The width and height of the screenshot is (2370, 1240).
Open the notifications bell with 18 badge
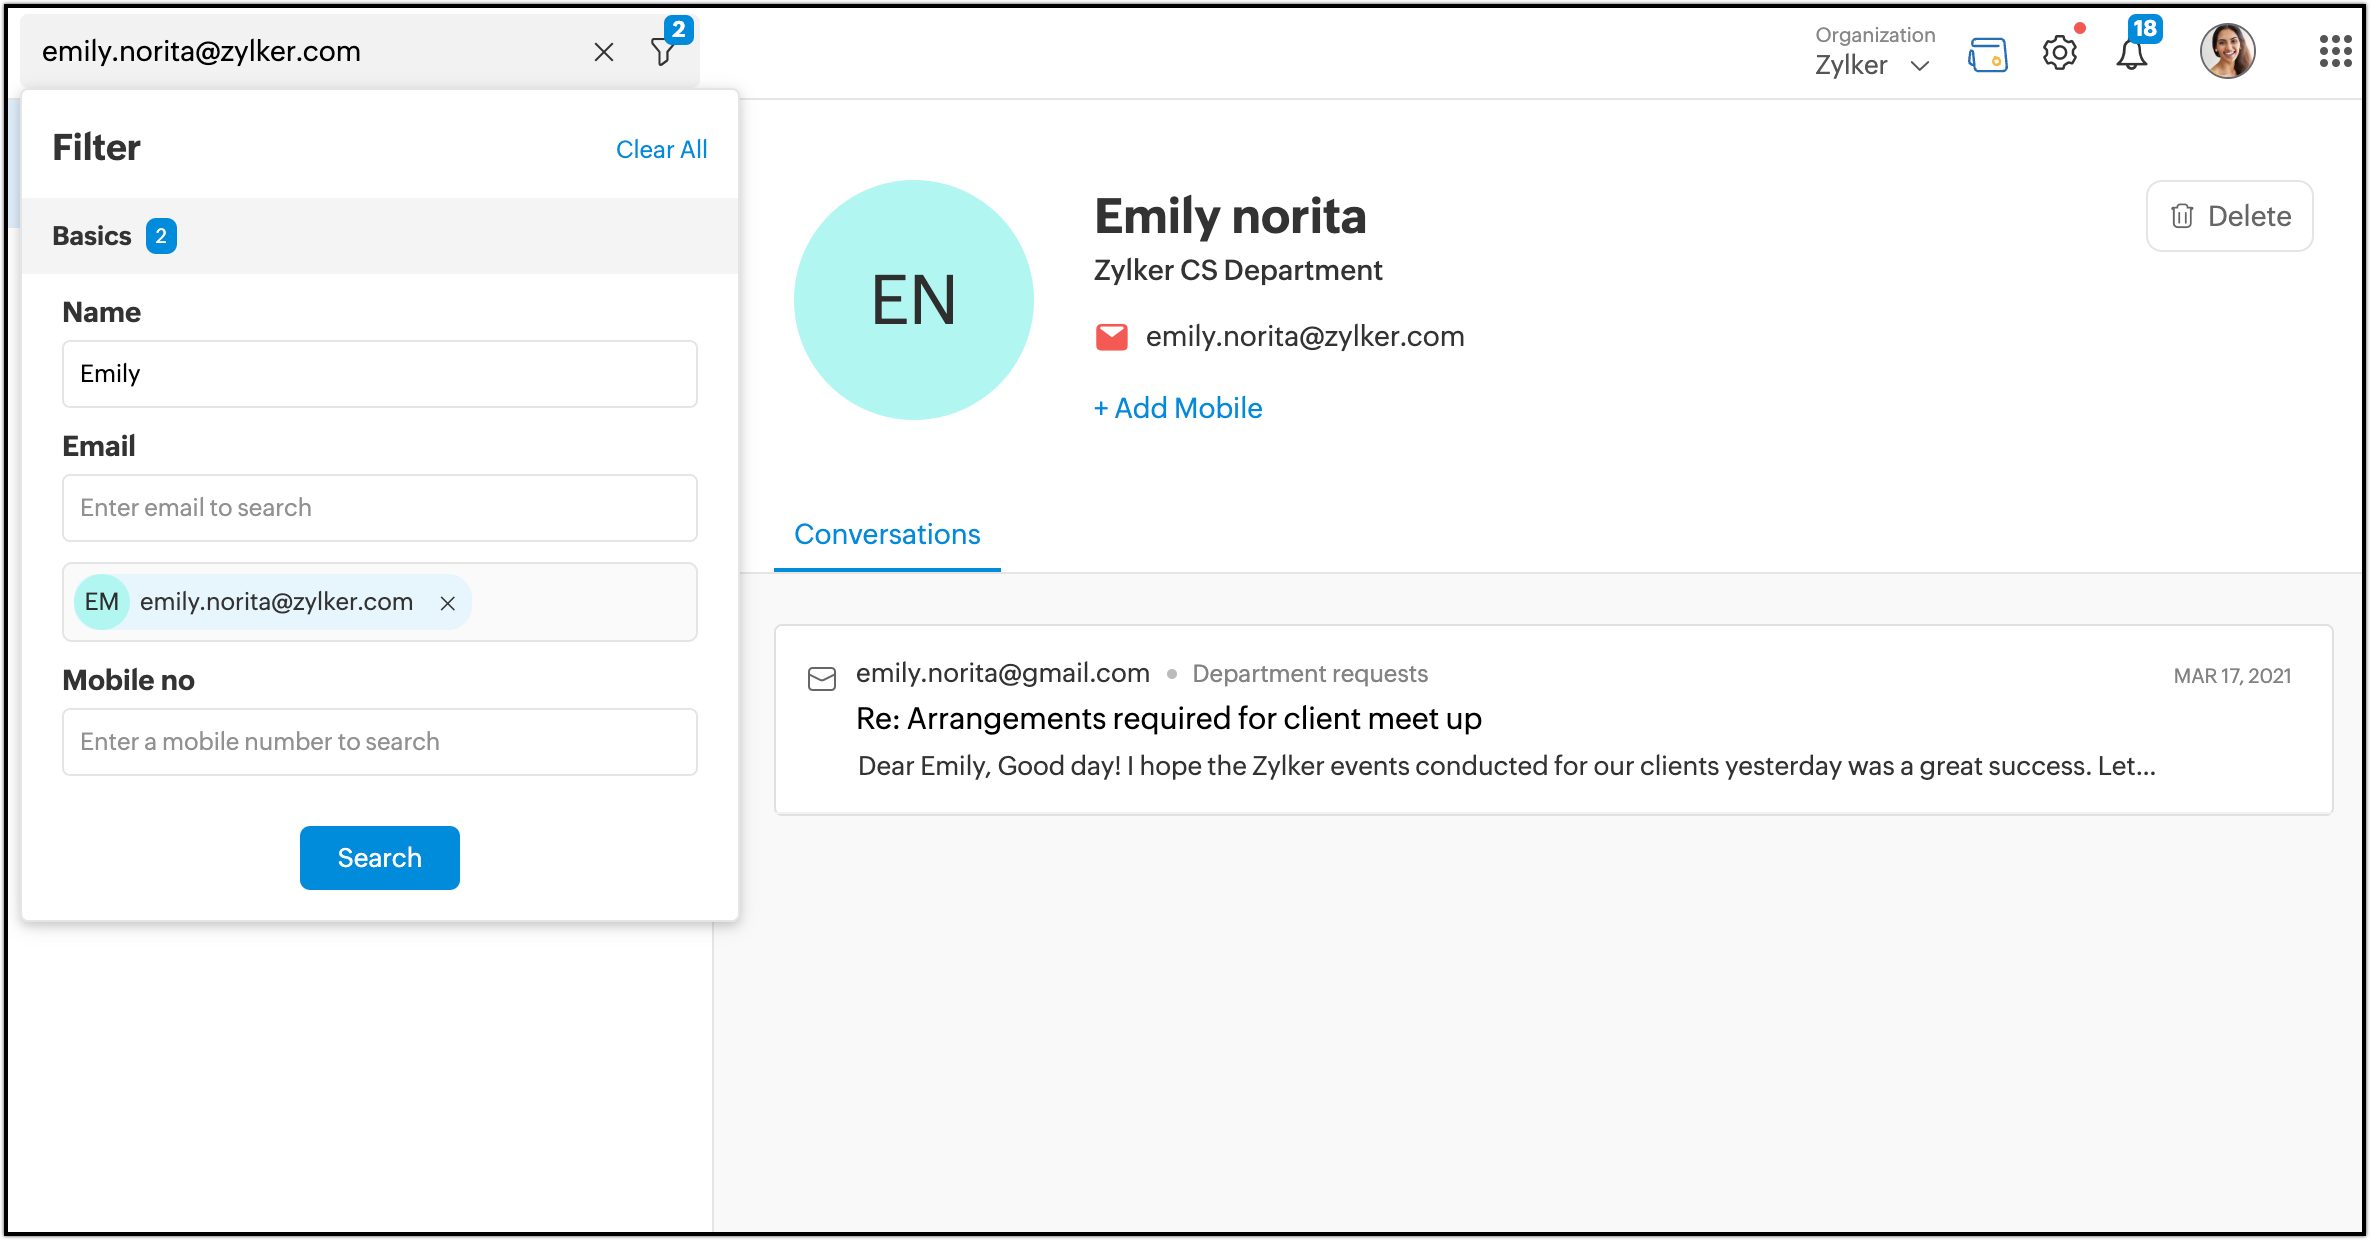click(x=2132, y=52)
